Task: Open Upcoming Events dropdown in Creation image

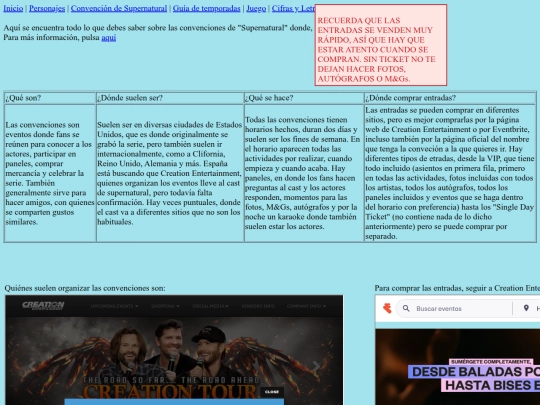Action: [x=114, y=306]
